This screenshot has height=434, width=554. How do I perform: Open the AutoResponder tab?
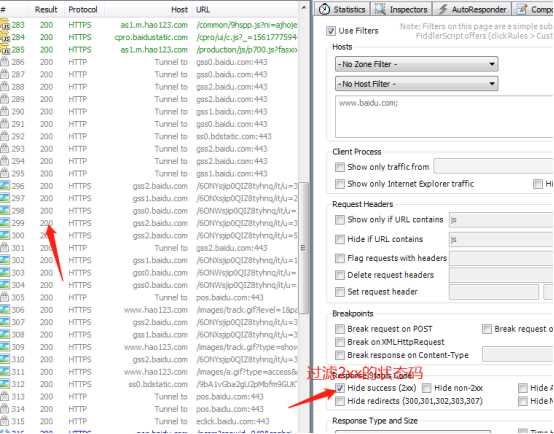tap(472, 9)
